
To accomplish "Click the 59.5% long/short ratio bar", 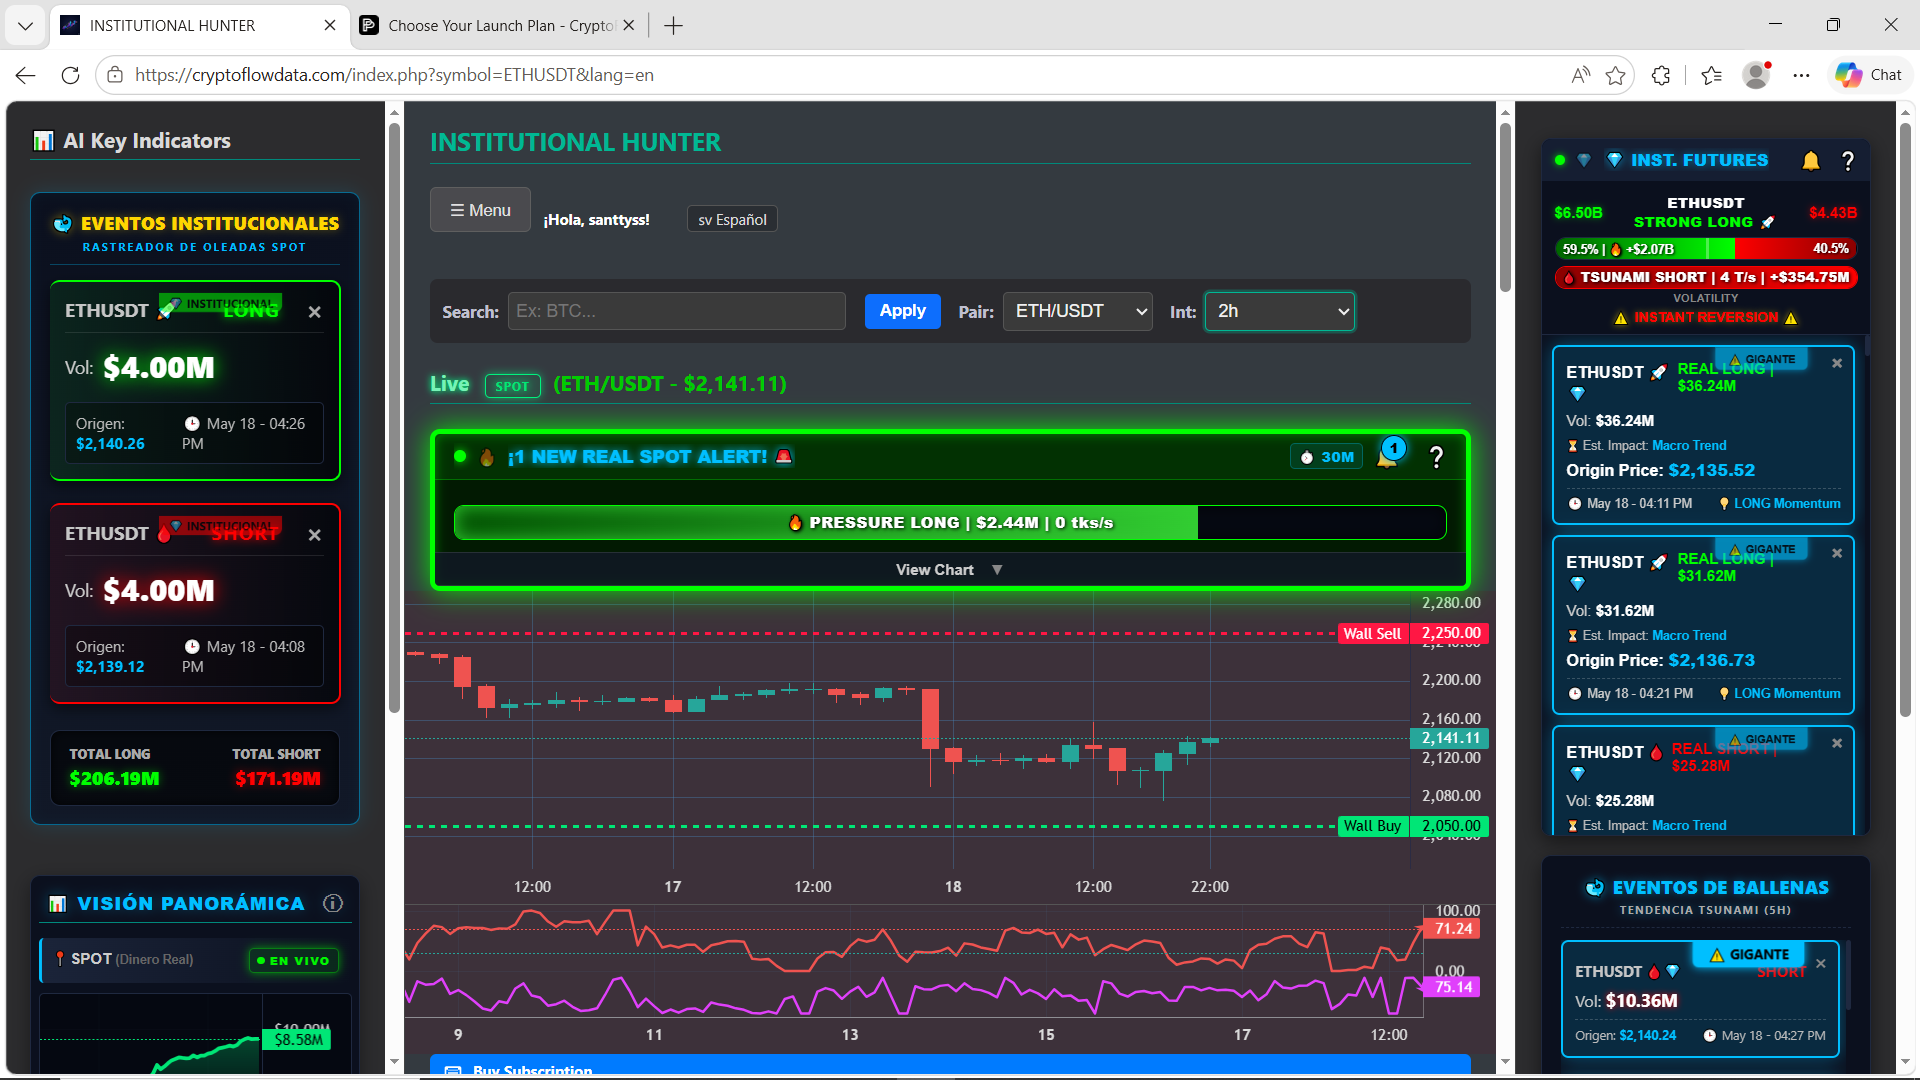I will click(x=1706, y=249).
